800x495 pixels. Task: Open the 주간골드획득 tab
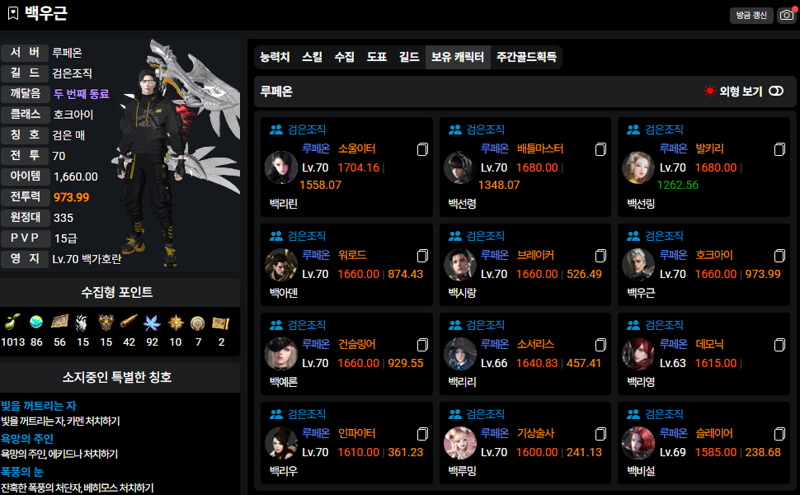click(527, 57)
